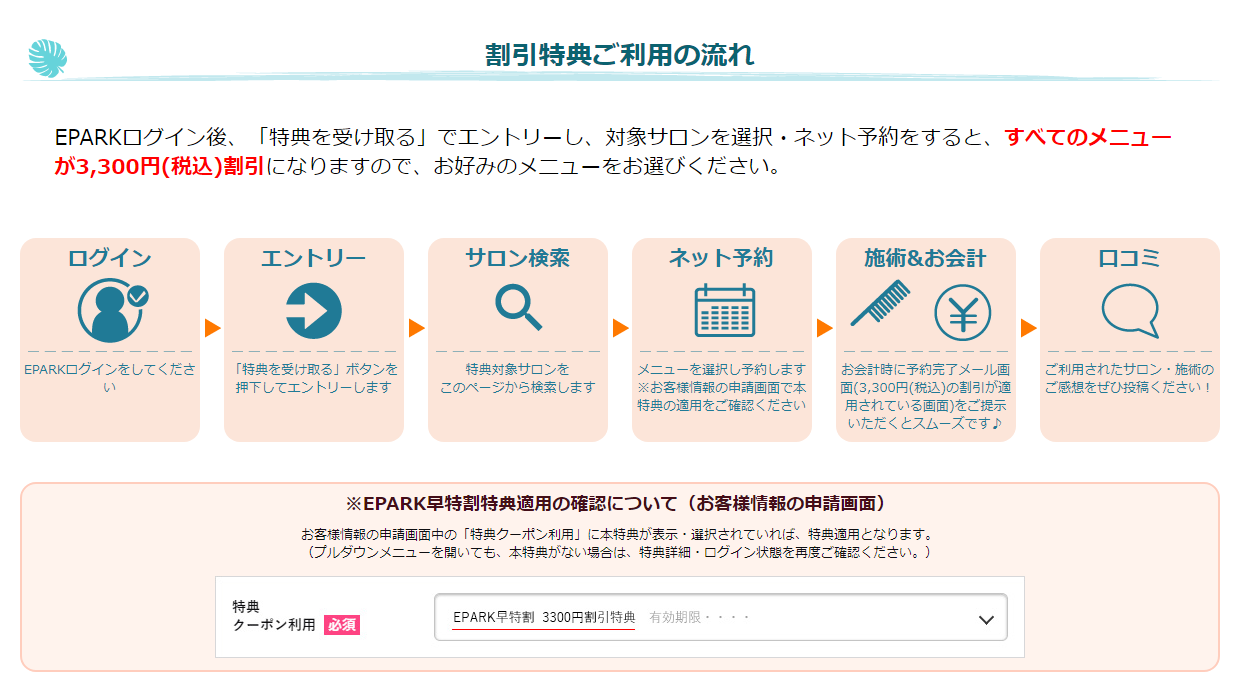Image resolution: width=1241 pixels, height=681 pixels.
Task: Click the エントリー step title
Action: 314,258
